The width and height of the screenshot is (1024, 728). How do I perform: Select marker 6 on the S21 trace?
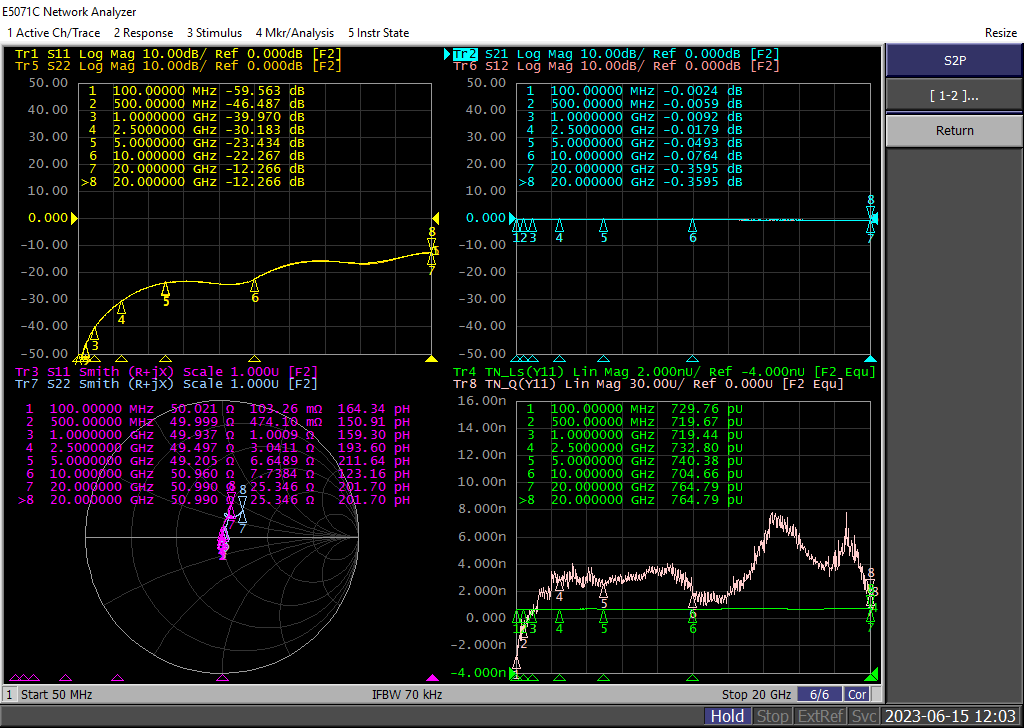pyautogui.click(x=692, y=230)
